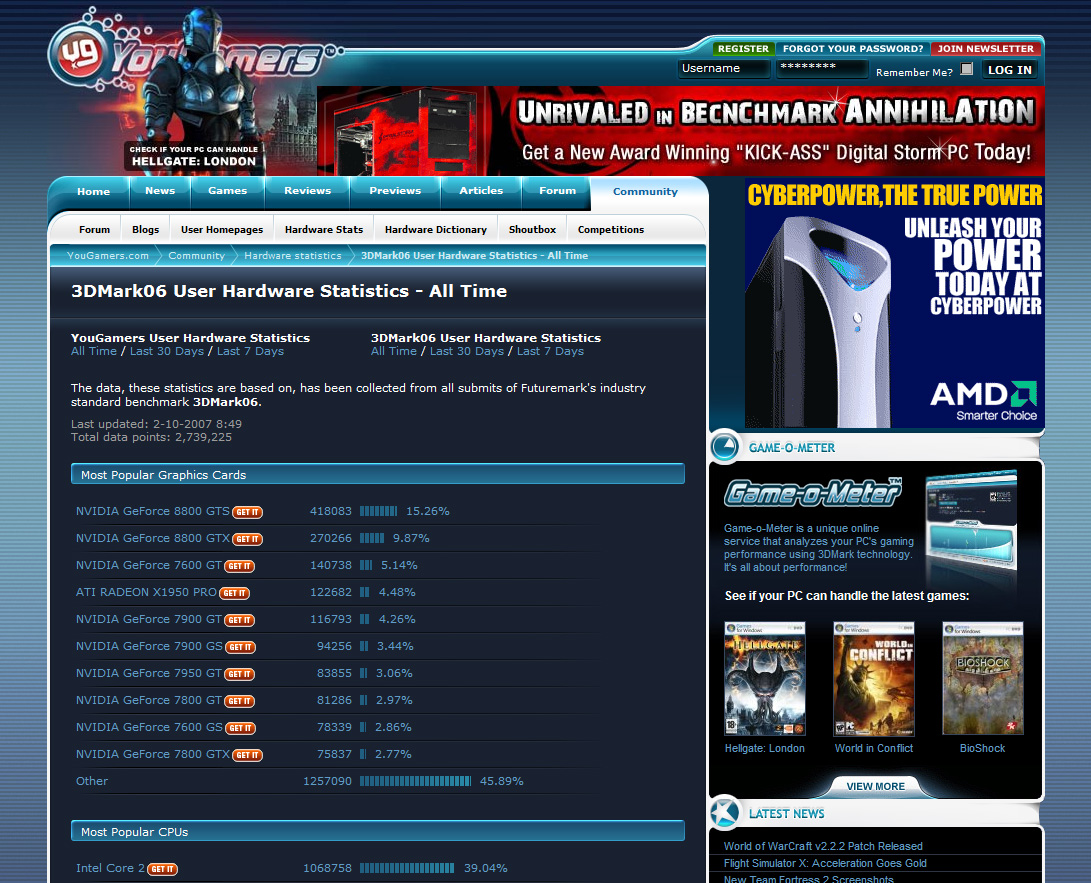
Task: Click the YouGamers logo icon
Action: (78, 53)
